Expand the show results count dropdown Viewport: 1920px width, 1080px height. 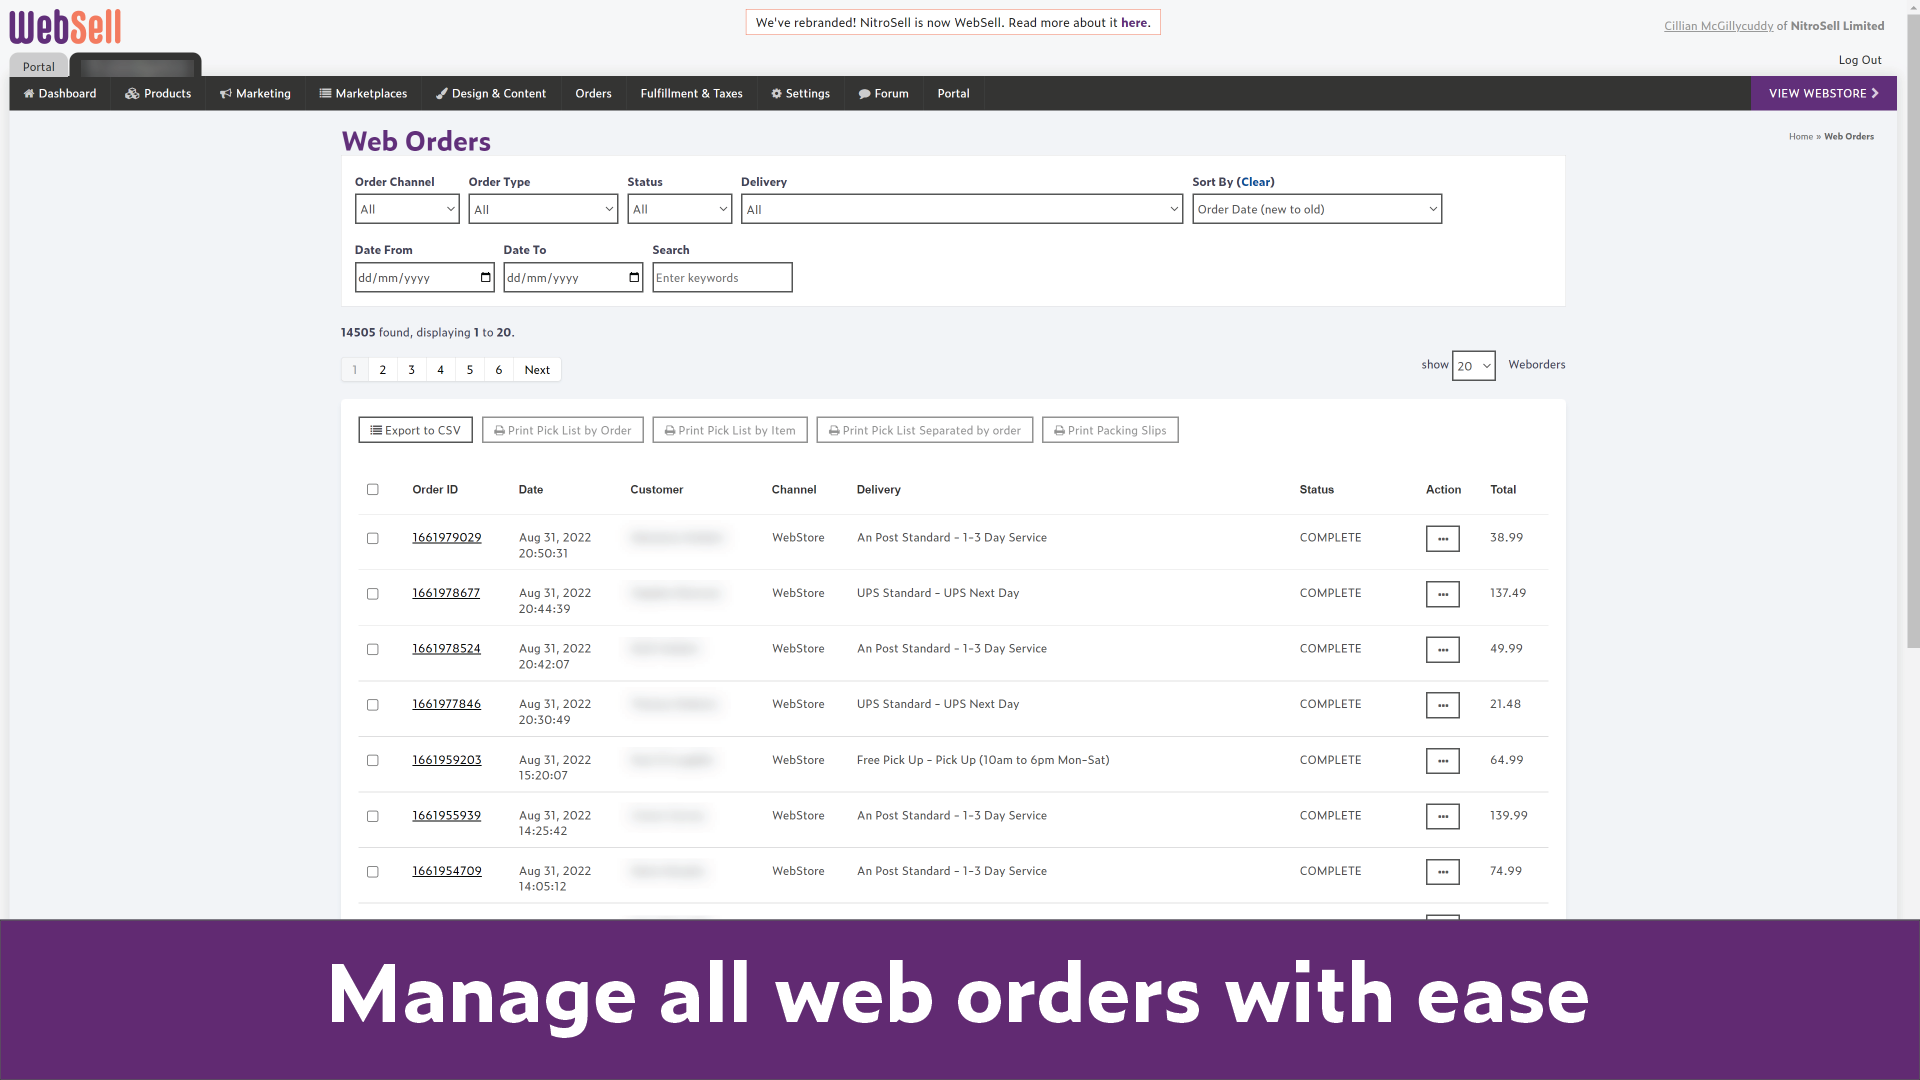1473,365
